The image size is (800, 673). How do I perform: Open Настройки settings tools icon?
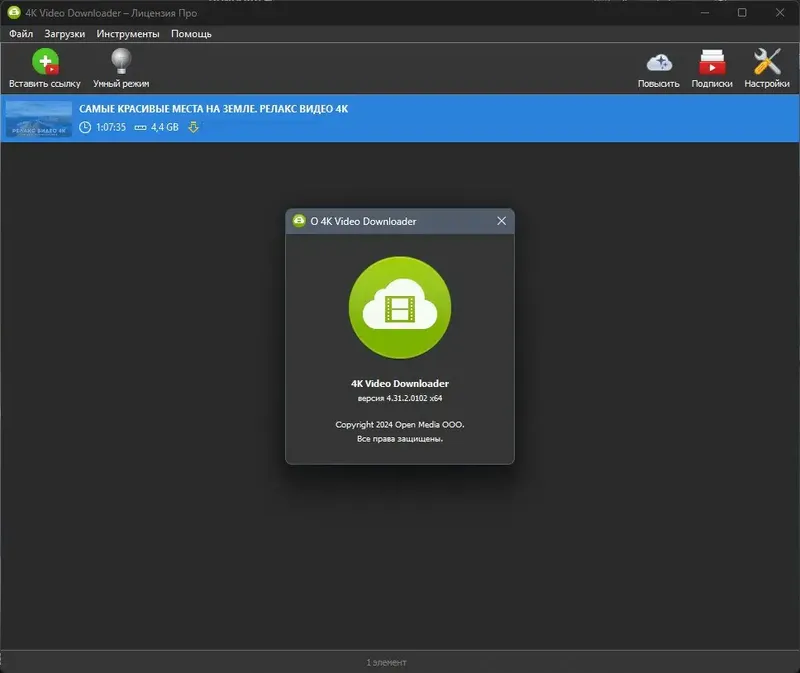767,61
